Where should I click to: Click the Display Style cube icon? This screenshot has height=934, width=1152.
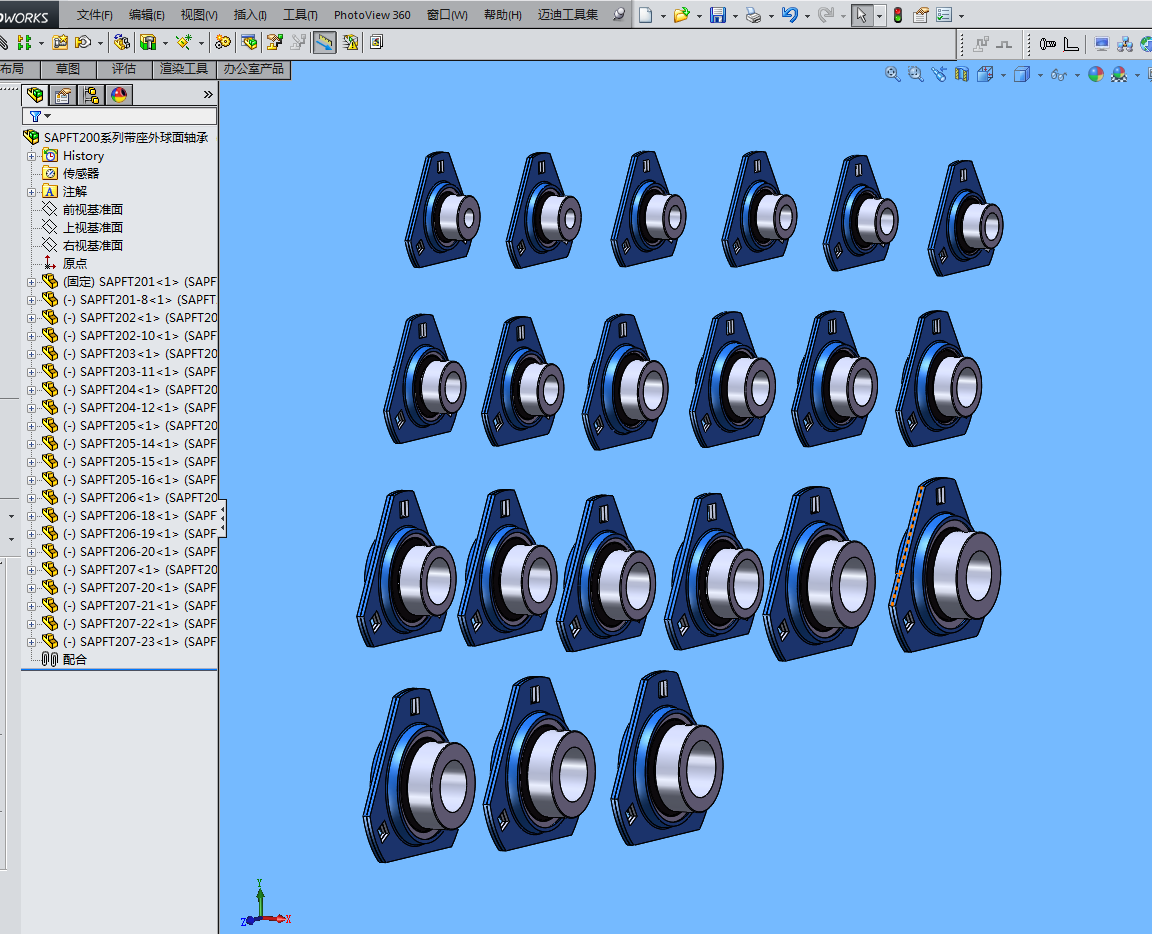tap(1022, 74)
